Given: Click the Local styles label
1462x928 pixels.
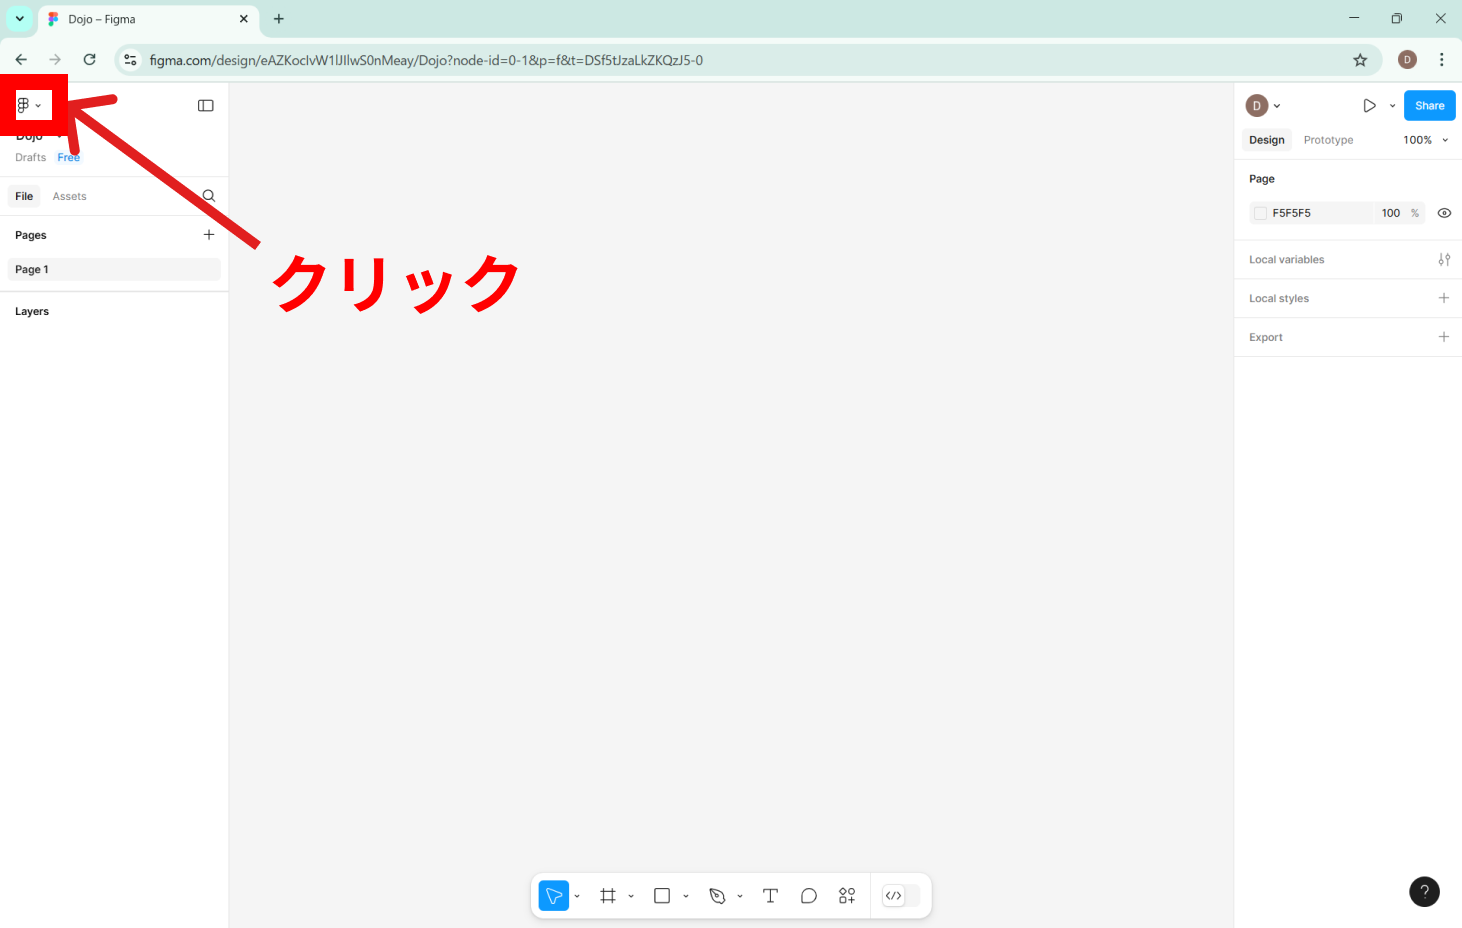Looking at the screenshot, I should click(x=1279, y=298).
